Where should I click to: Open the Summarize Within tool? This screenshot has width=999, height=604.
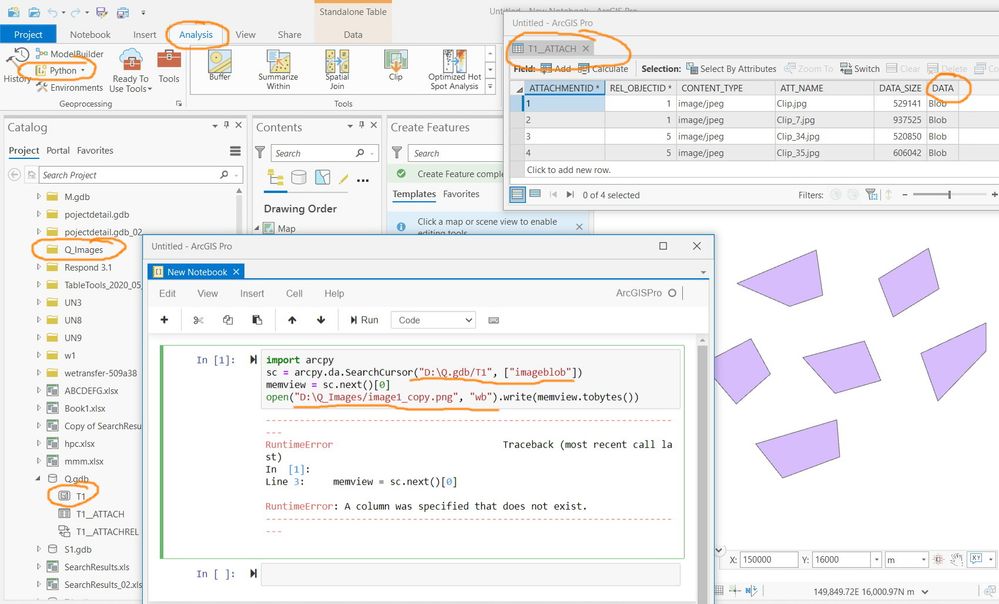point(278,69)
